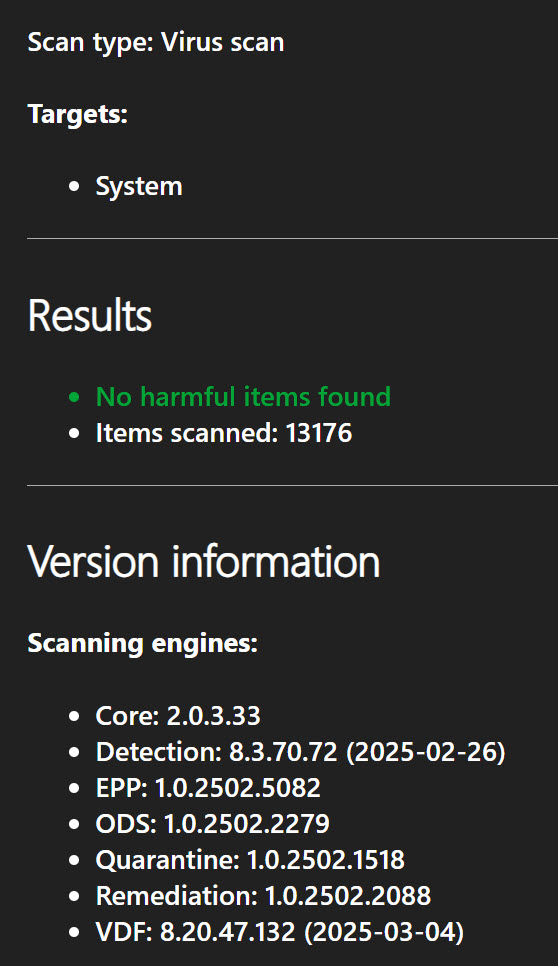Select the Scanning engines label
Screen dimensions: 558x966
coord(143,643)
